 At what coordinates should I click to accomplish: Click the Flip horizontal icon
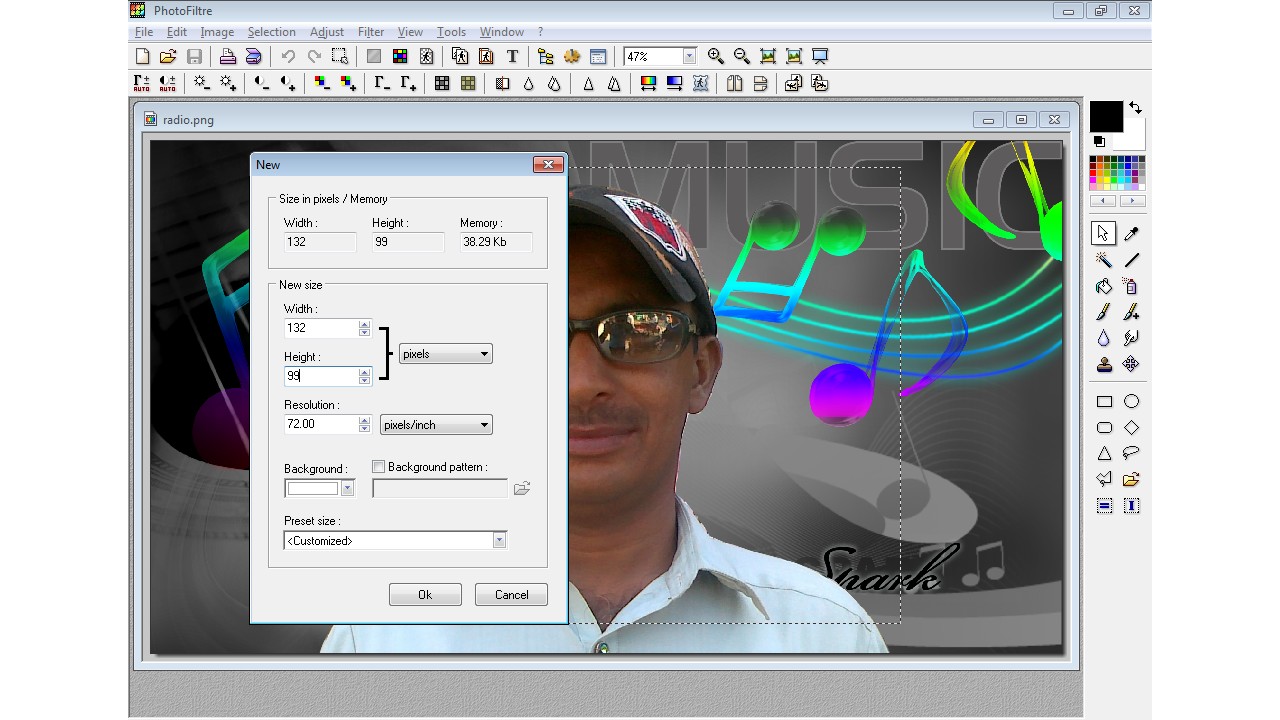point(734,83)
